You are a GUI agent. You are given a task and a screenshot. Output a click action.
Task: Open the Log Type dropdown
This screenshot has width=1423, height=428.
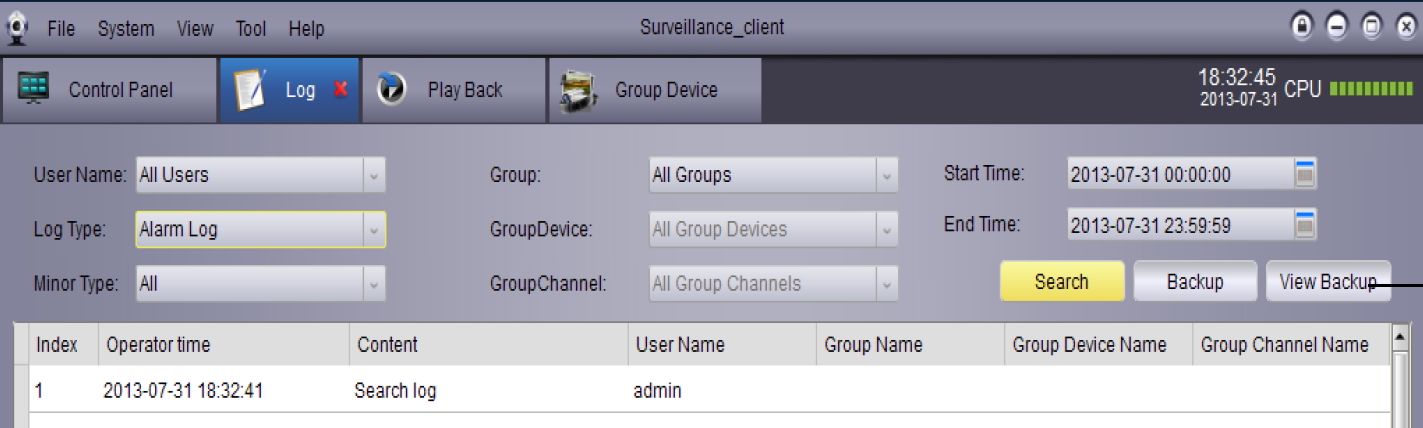(x=374, y=229)
